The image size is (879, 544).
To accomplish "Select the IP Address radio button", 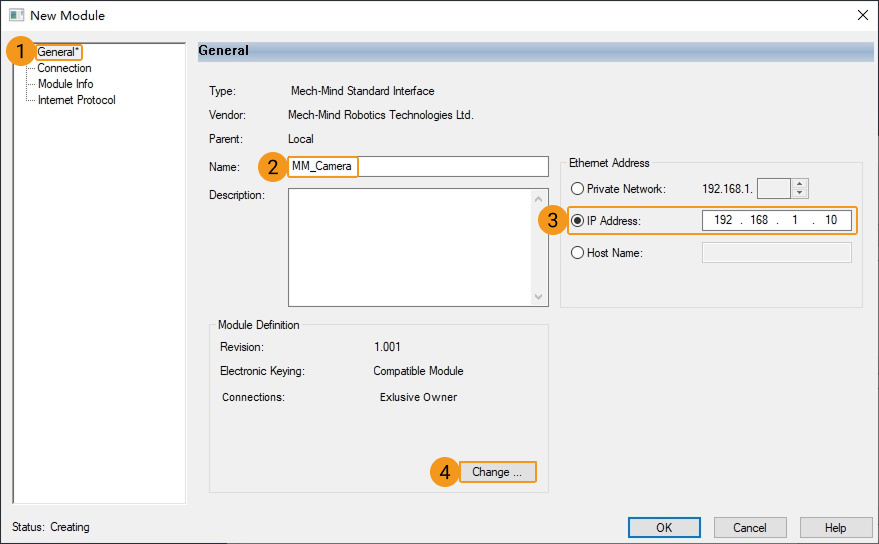I will [x=577, y=220].
